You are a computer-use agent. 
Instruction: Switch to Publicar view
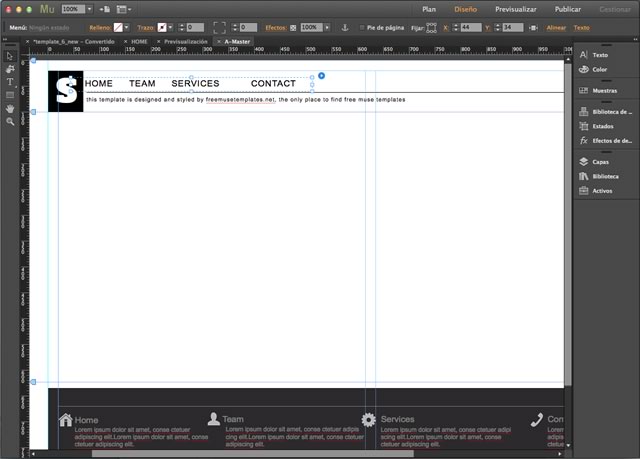coord(568,9)
